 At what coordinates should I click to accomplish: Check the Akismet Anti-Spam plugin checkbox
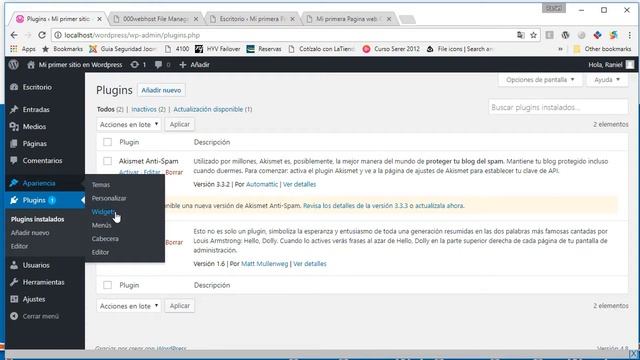point(107,161)
